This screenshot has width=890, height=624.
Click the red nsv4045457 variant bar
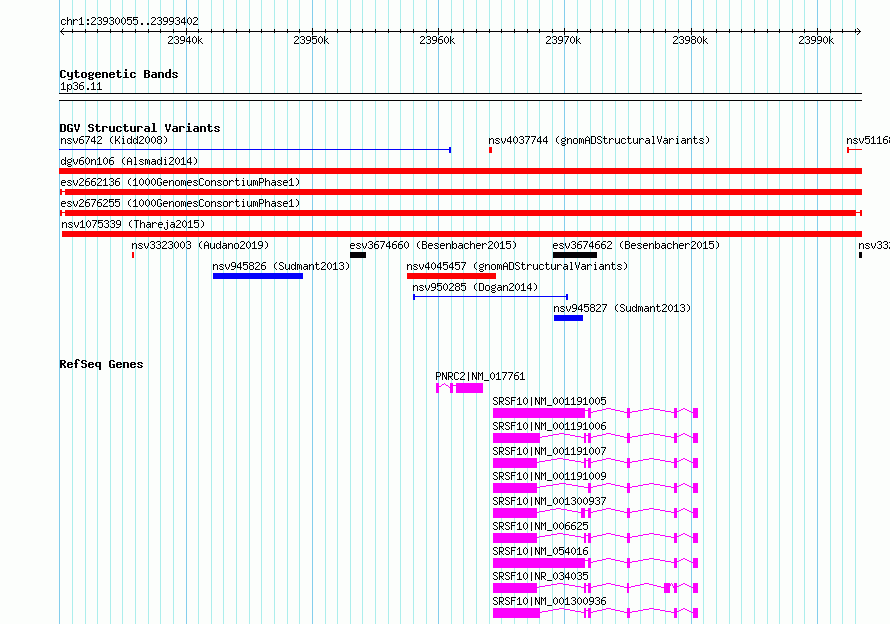(451, 276)
